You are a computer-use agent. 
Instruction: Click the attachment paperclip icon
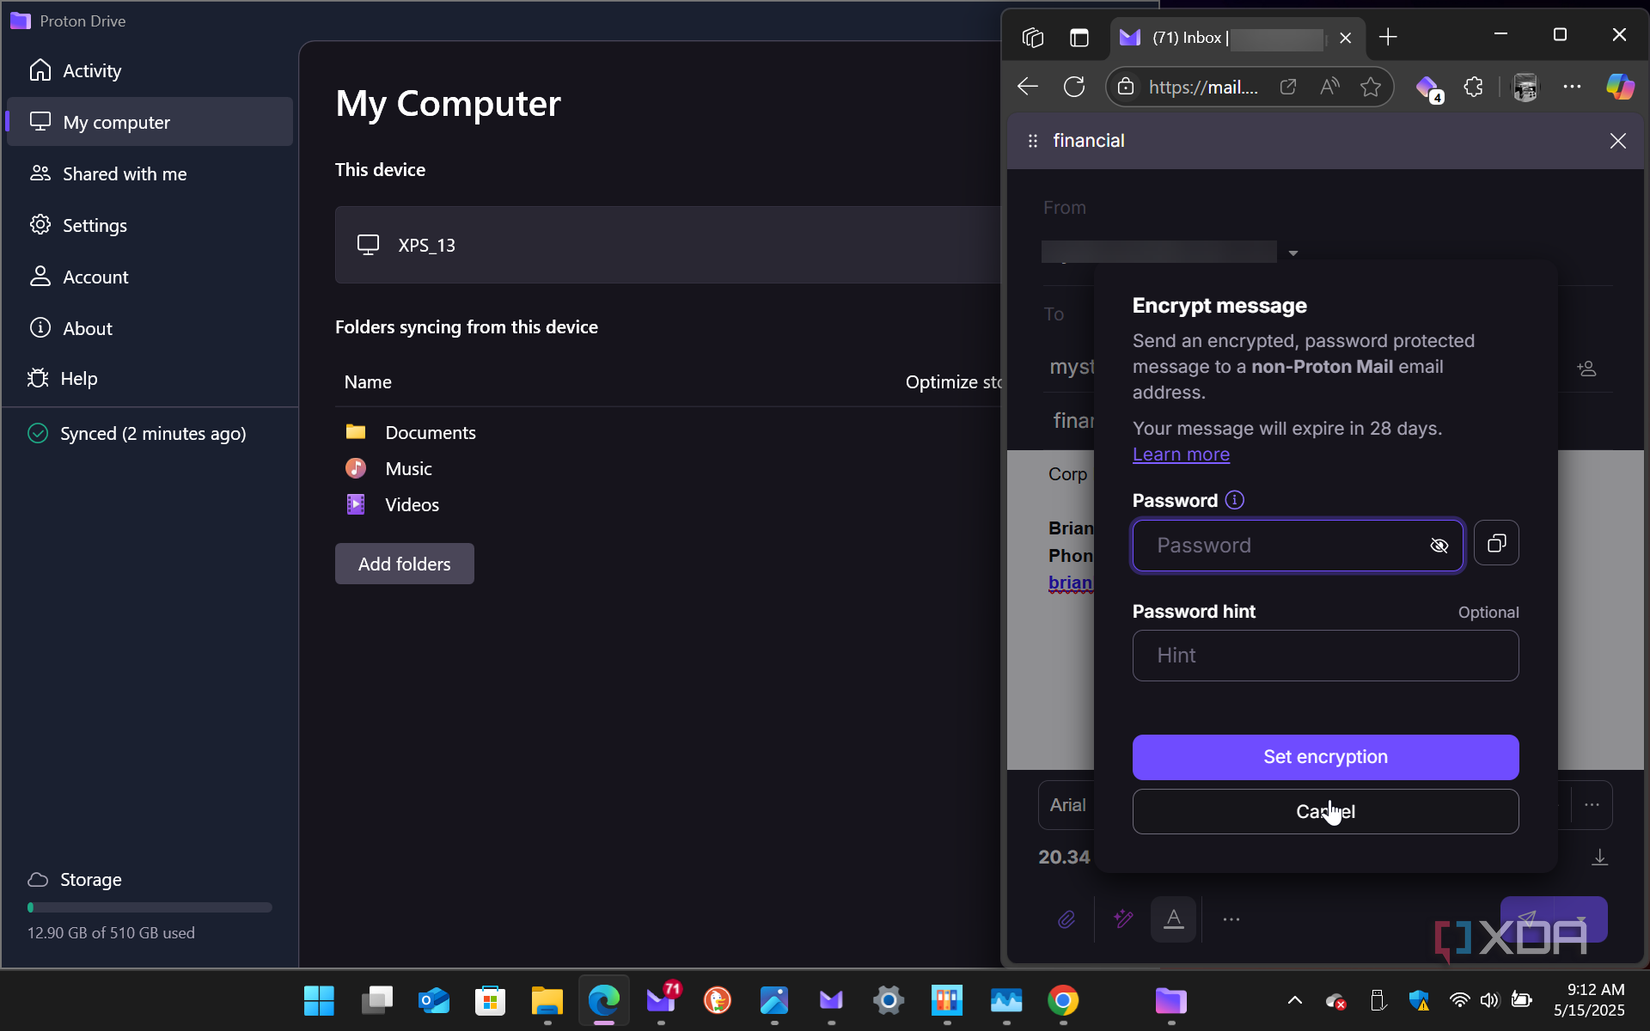coord(1067,919)
